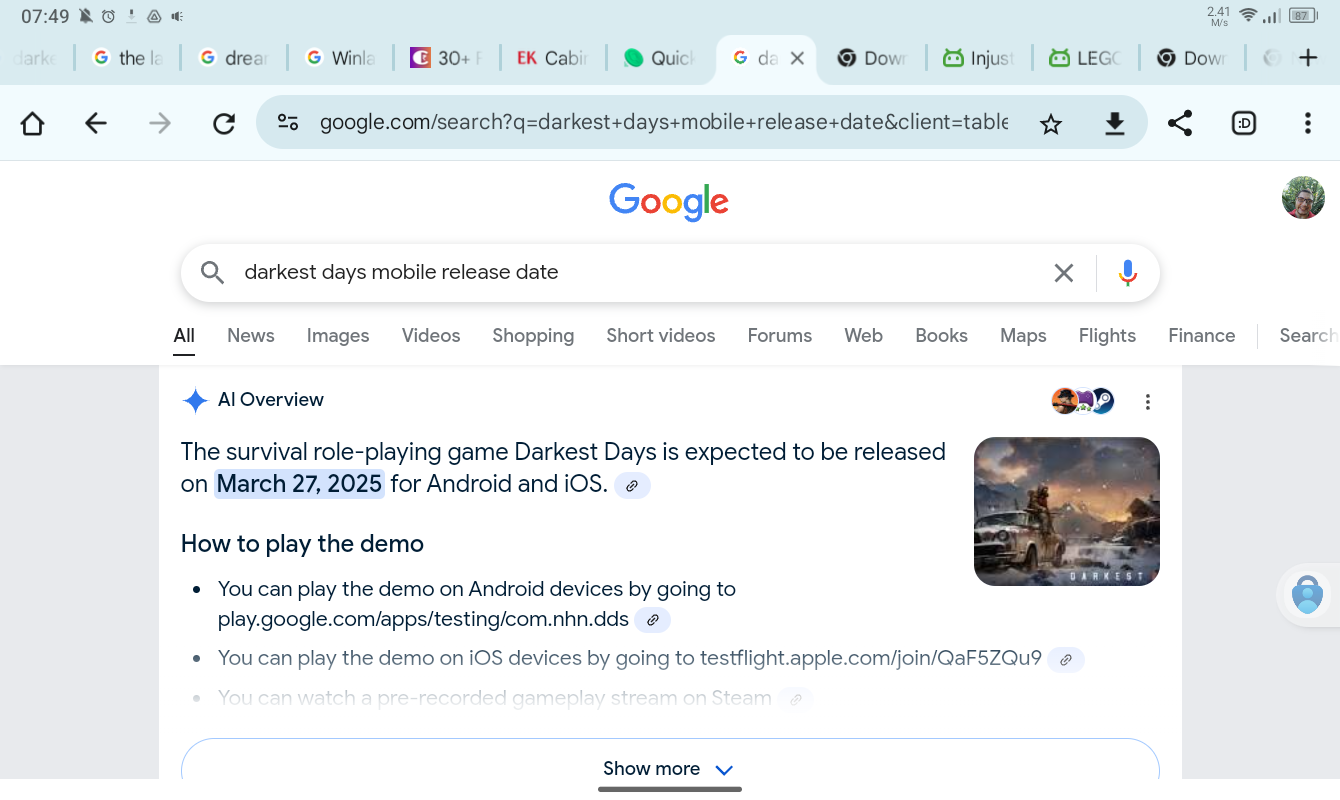Open the Google account profile picture
Image resolution: width=1340 pixels, height=800 pixels.
[x=1303, y=198]
